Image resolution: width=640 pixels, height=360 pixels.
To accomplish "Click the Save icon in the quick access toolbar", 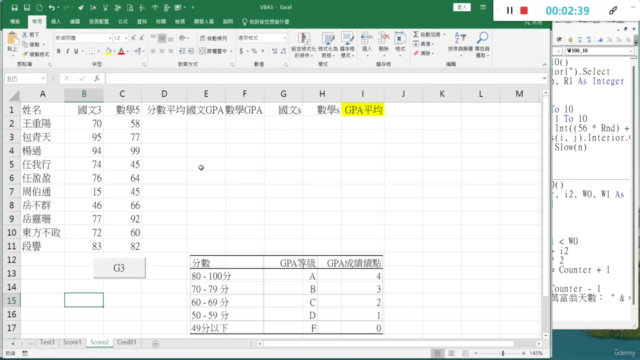I will (x=14, y=7).
